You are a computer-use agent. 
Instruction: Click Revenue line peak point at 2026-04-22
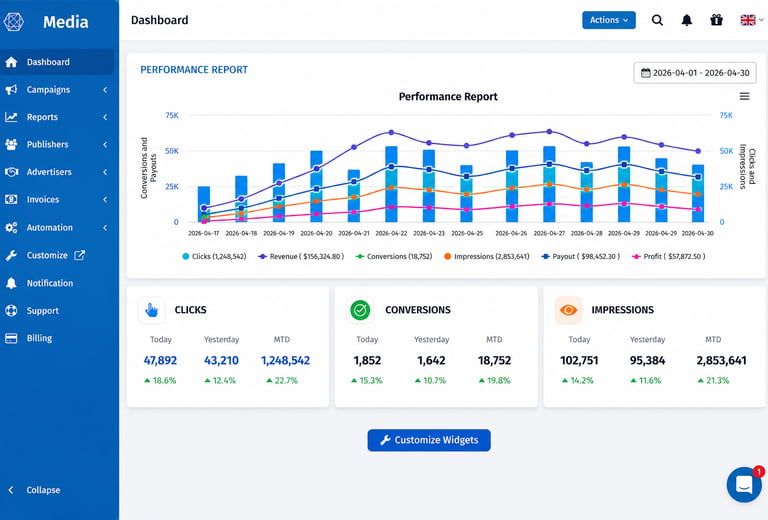click(391, 132)
